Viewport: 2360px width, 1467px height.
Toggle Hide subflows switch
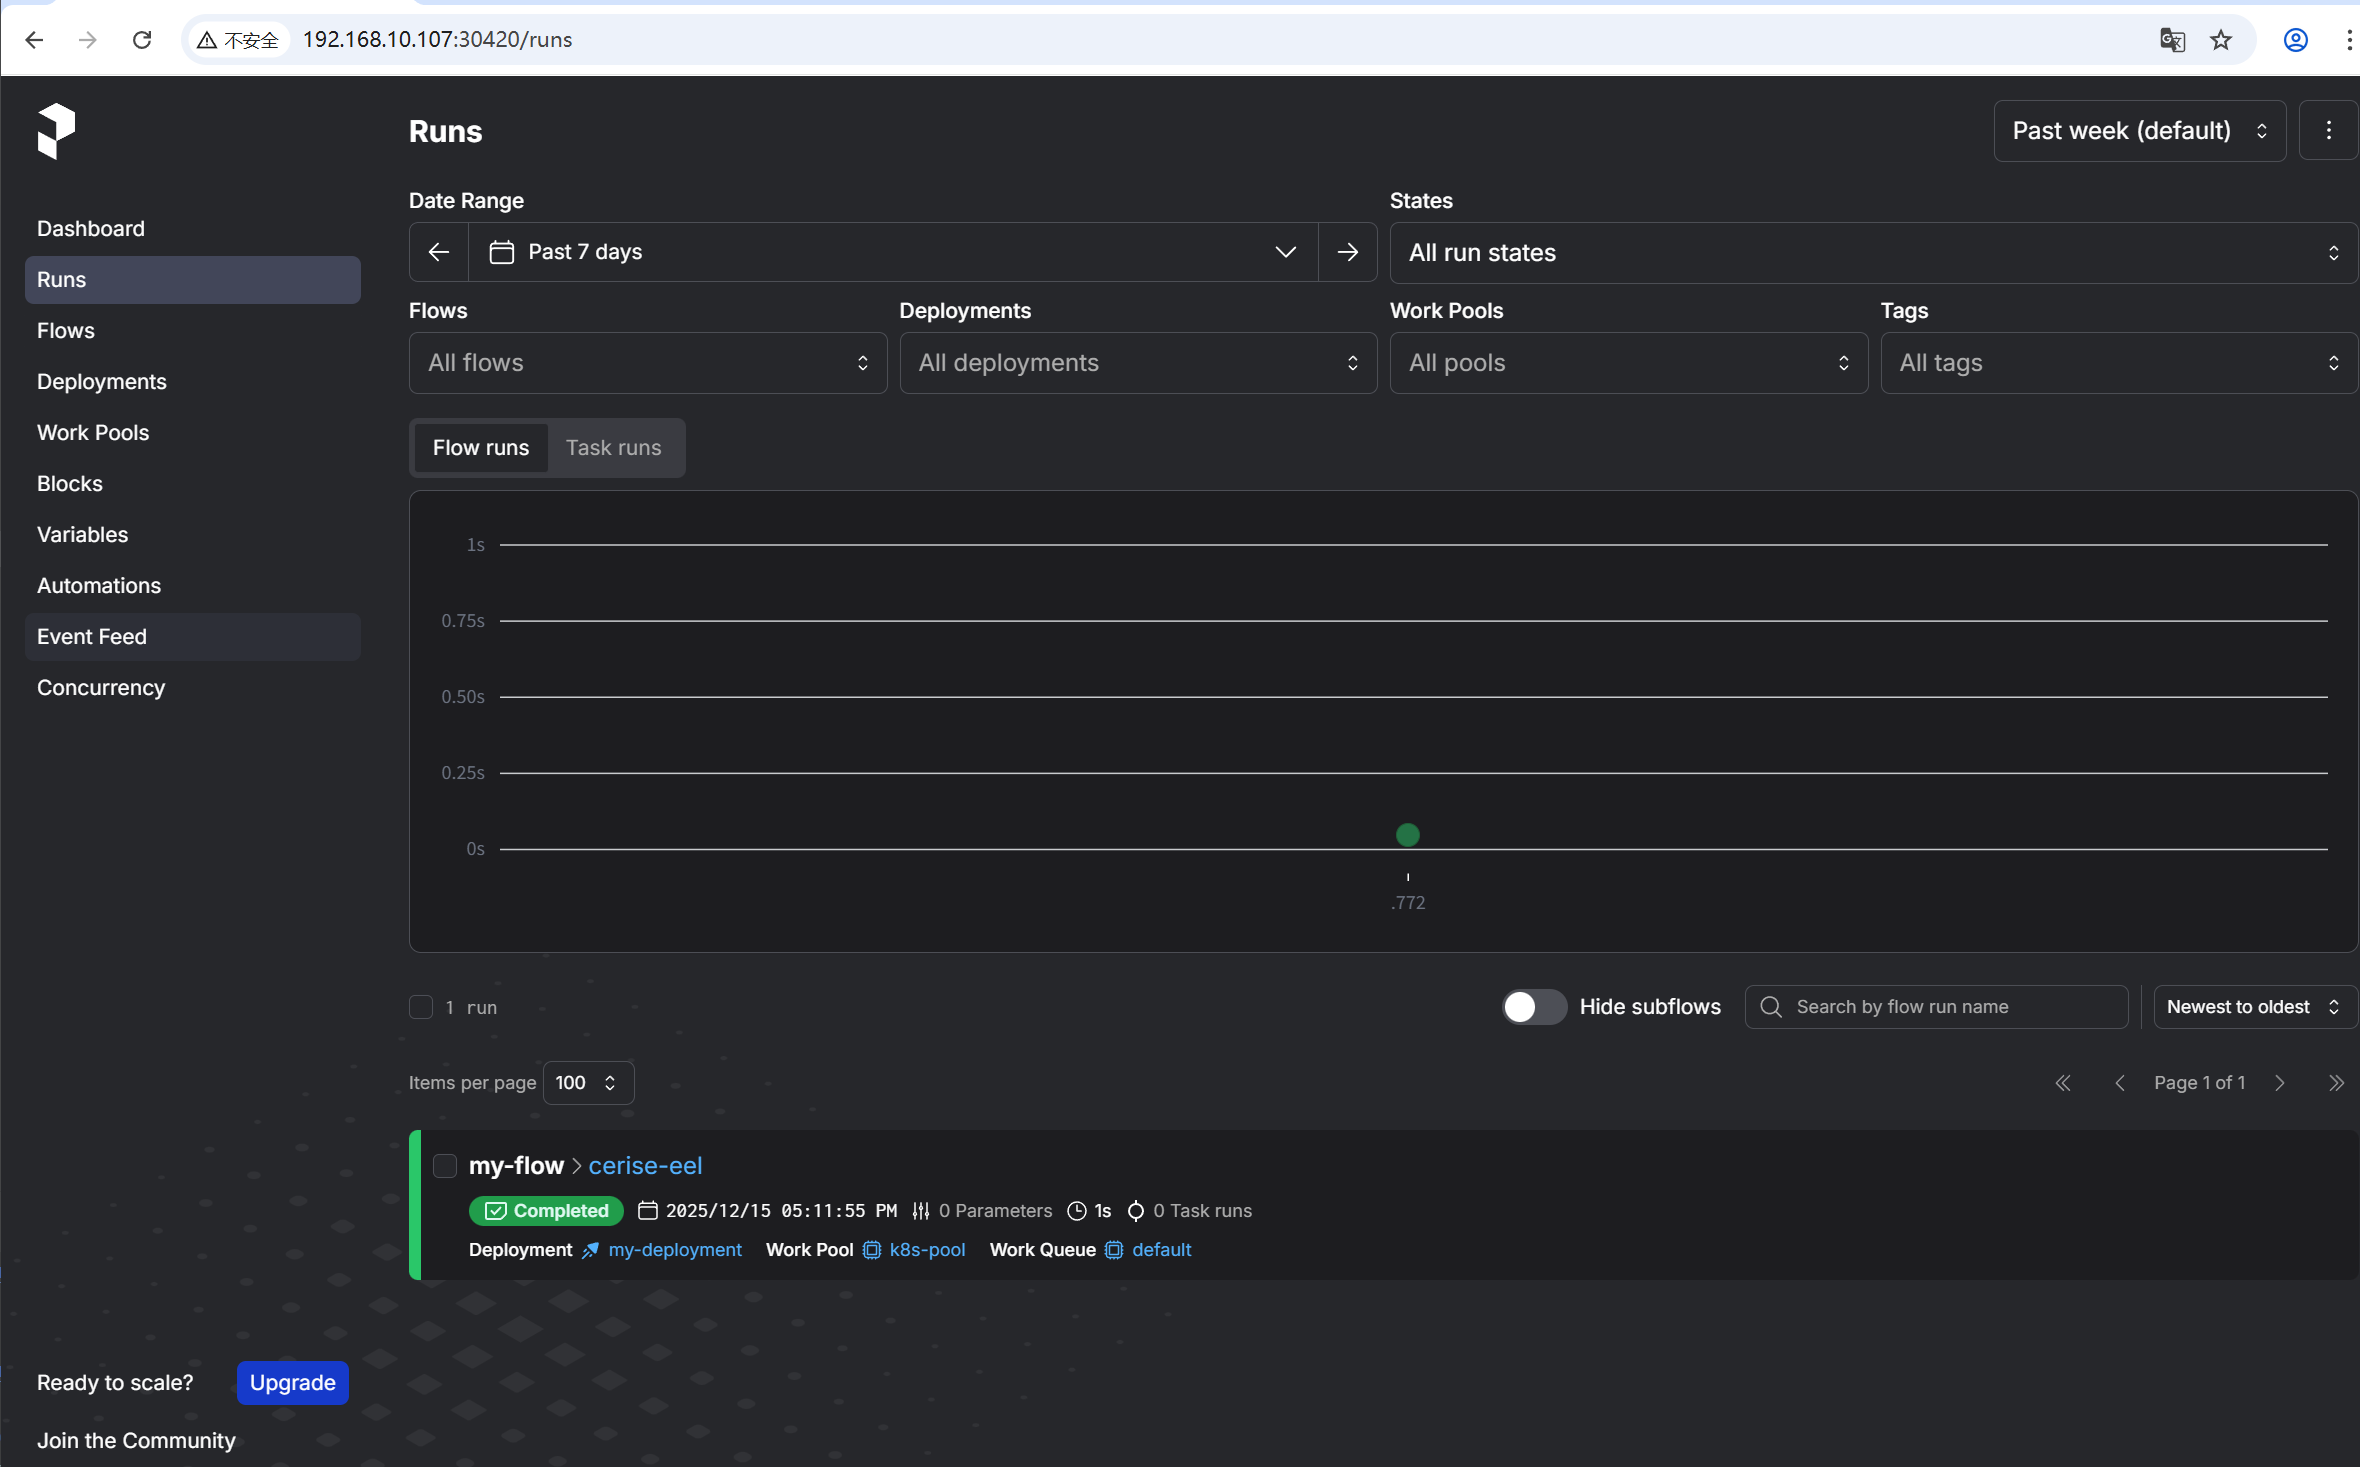(1534, 1007)
